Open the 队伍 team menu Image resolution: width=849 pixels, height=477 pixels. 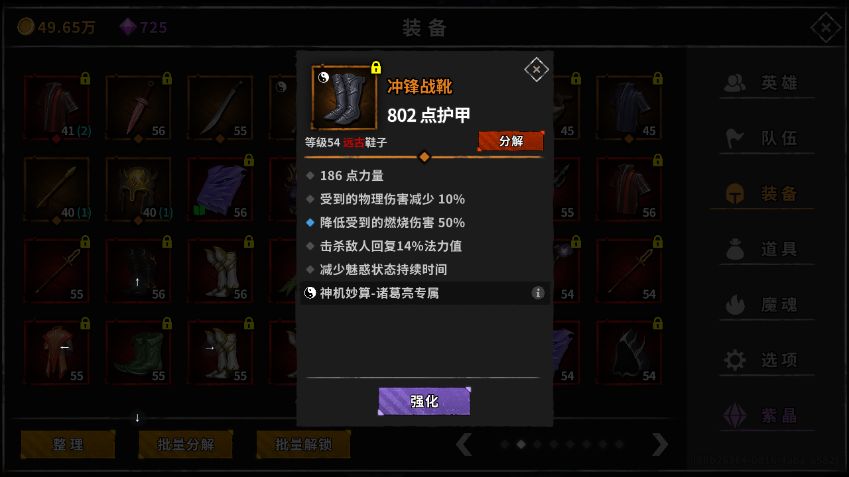pyautogui.click(x=735, y=138)
